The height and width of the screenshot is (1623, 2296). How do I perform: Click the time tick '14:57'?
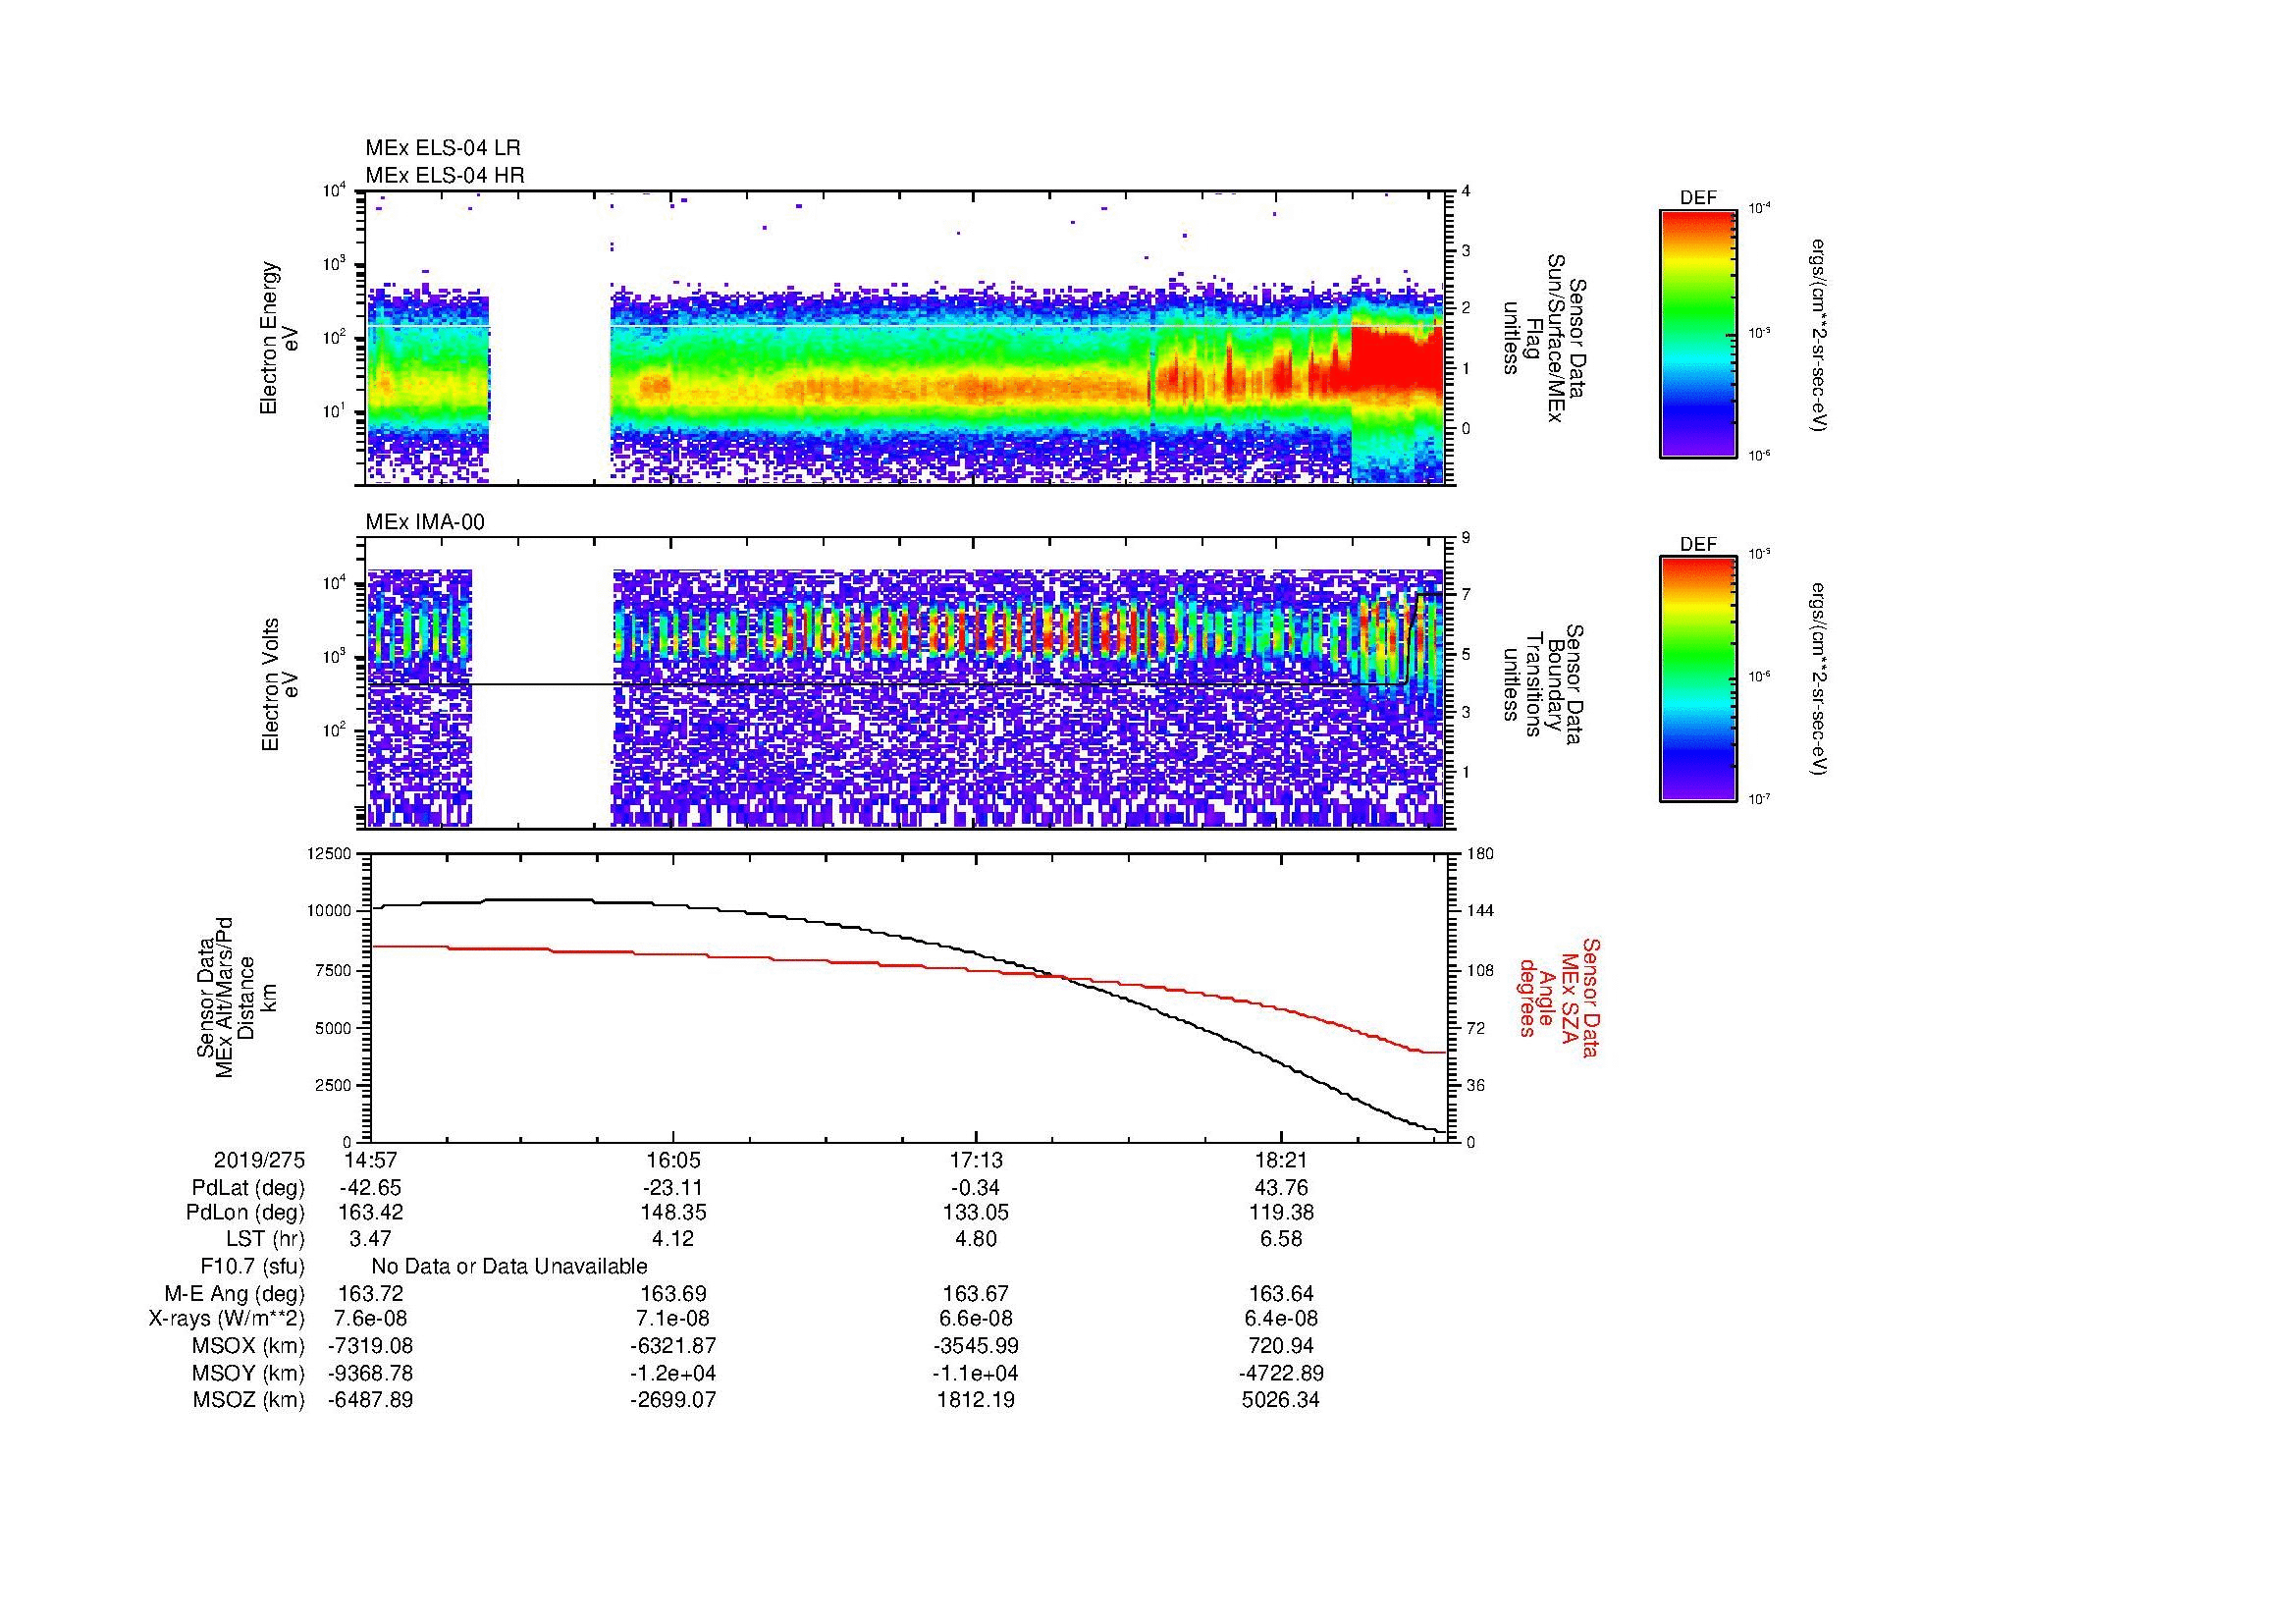[x=370, y=1161]
